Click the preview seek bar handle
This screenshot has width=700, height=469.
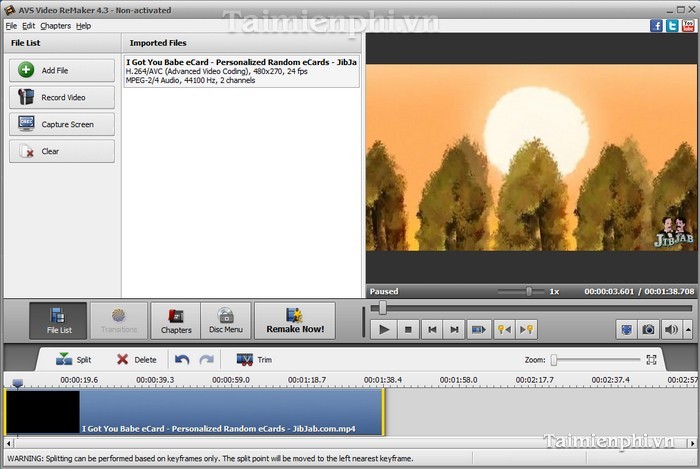pos(383,307)
